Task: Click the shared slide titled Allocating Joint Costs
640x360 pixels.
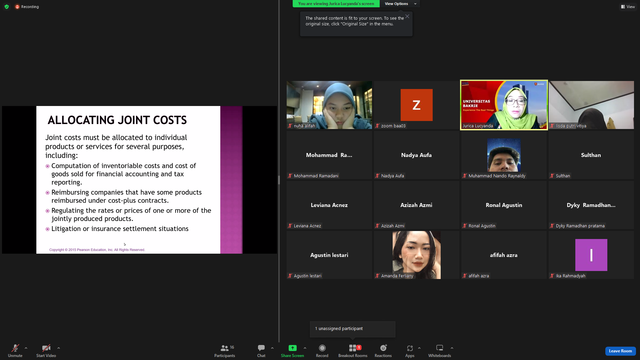Action: [x=139, y=180]
